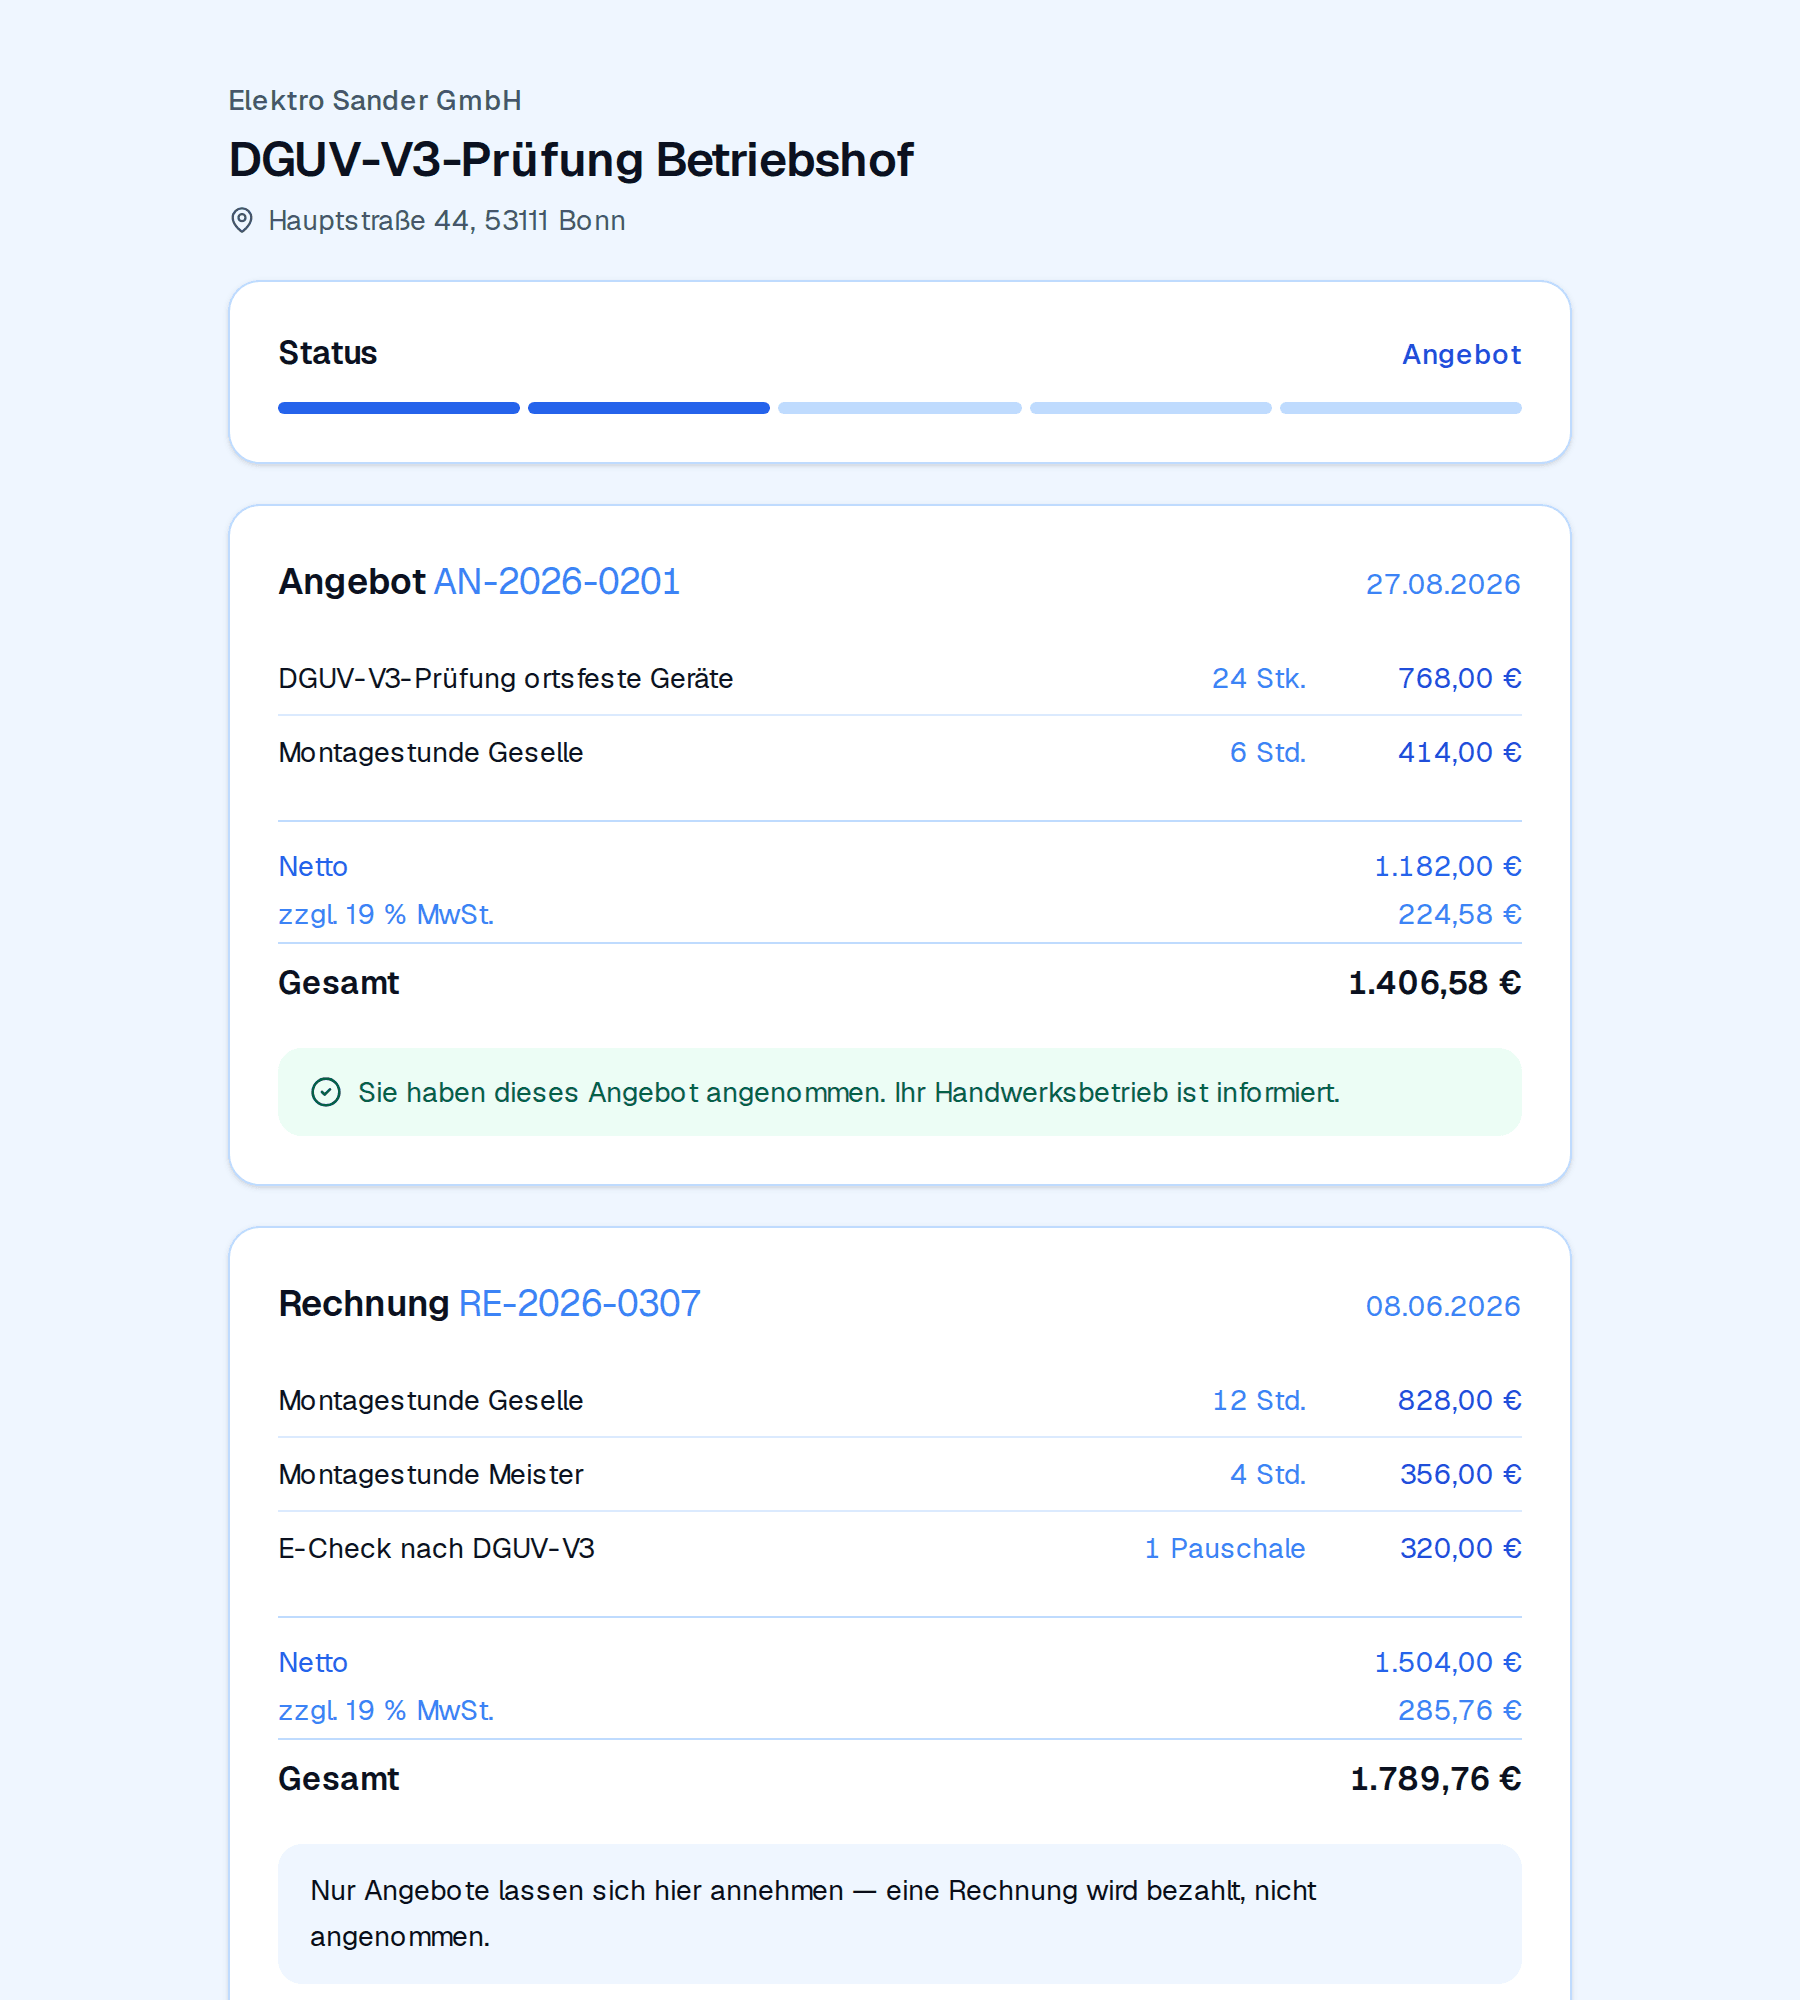Click the amount 828,00 €
1800x2000 pixels.
1460,1400
